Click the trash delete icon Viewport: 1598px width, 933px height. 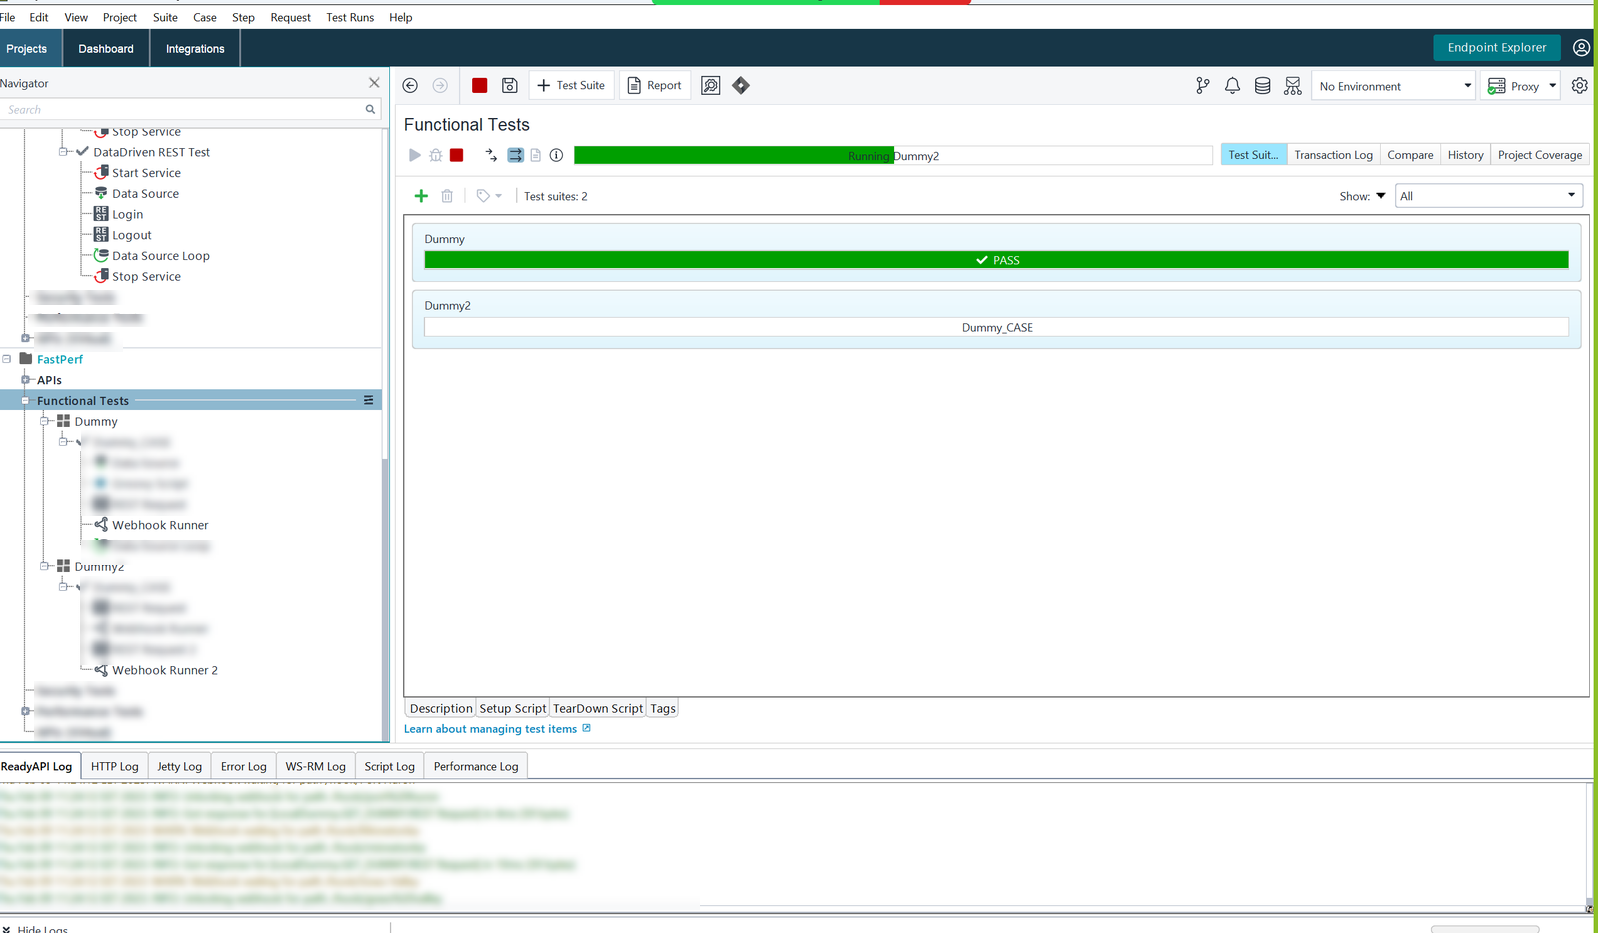[447, 196]
